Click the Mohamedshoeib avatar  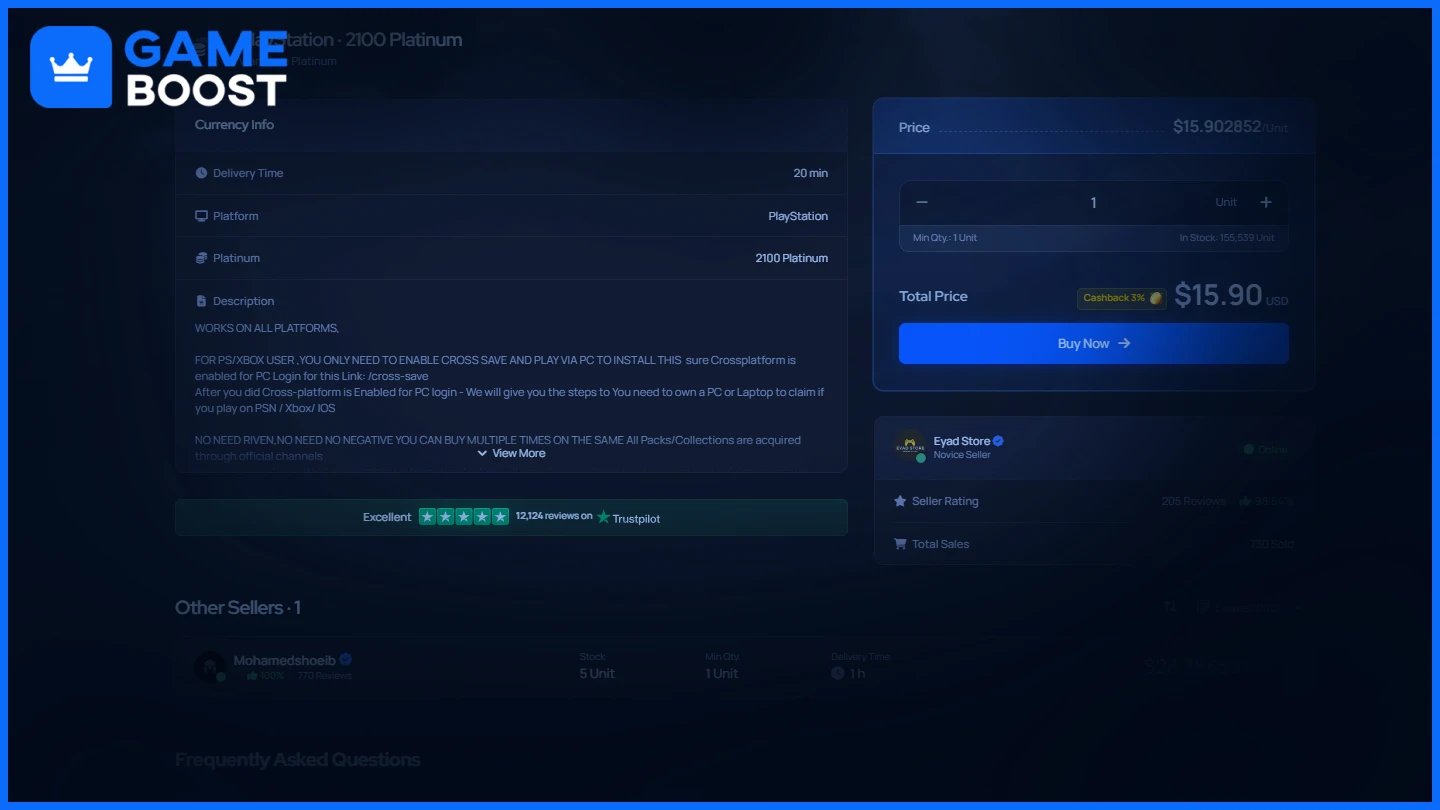pyautogui.click(x=209, y=667)
